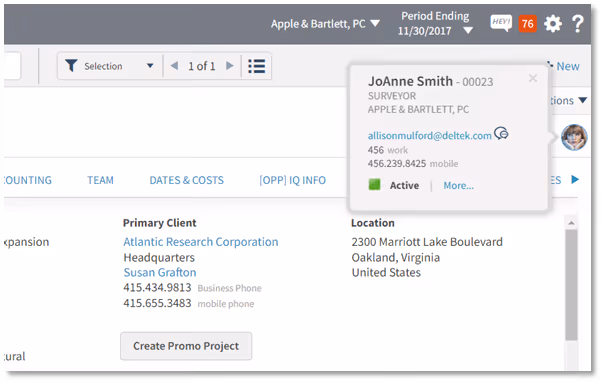Click the 1 of 1 record counter
The width and height of the screenshot is (602, 382).
202,66
